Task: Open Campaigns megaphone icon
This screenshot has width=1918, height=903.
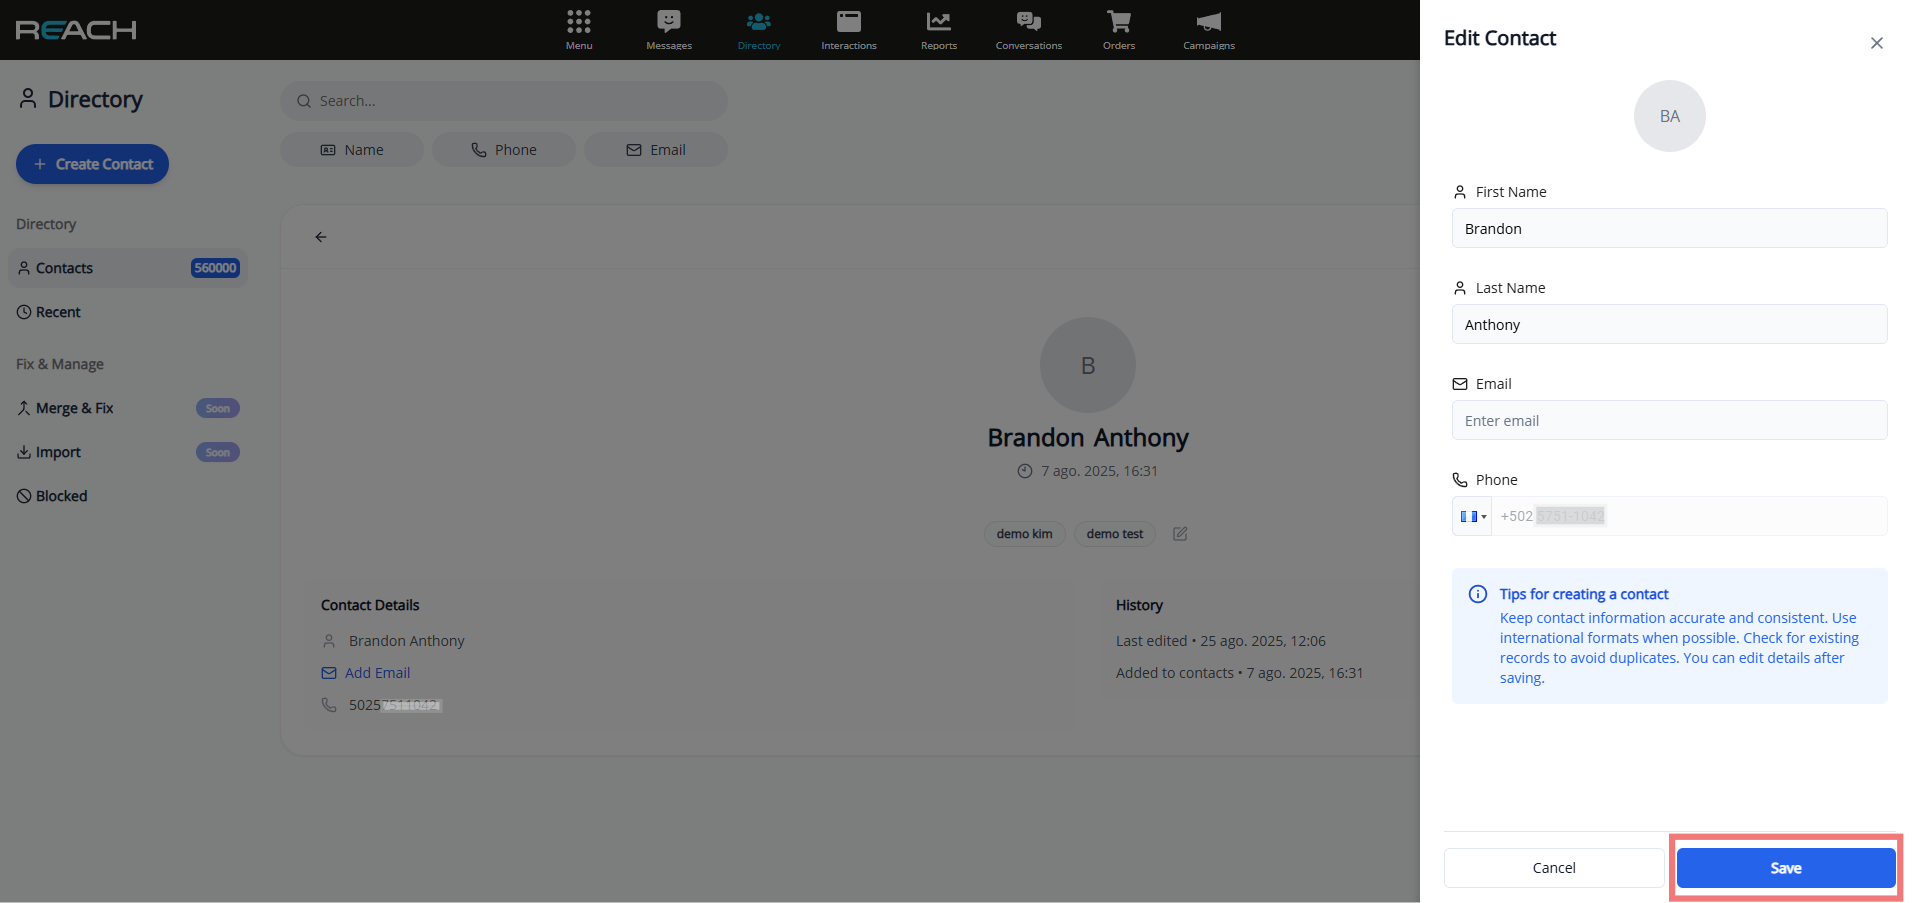Action: tap(1209, 30)
